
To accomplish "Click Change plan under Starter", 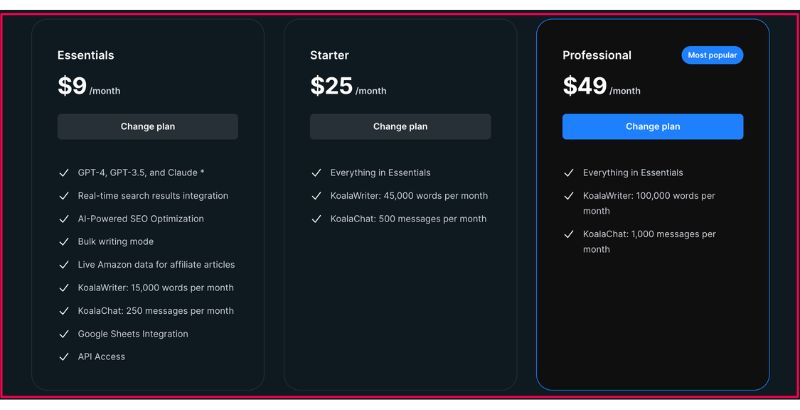I will pyautogui.click(x=400, y=127).
